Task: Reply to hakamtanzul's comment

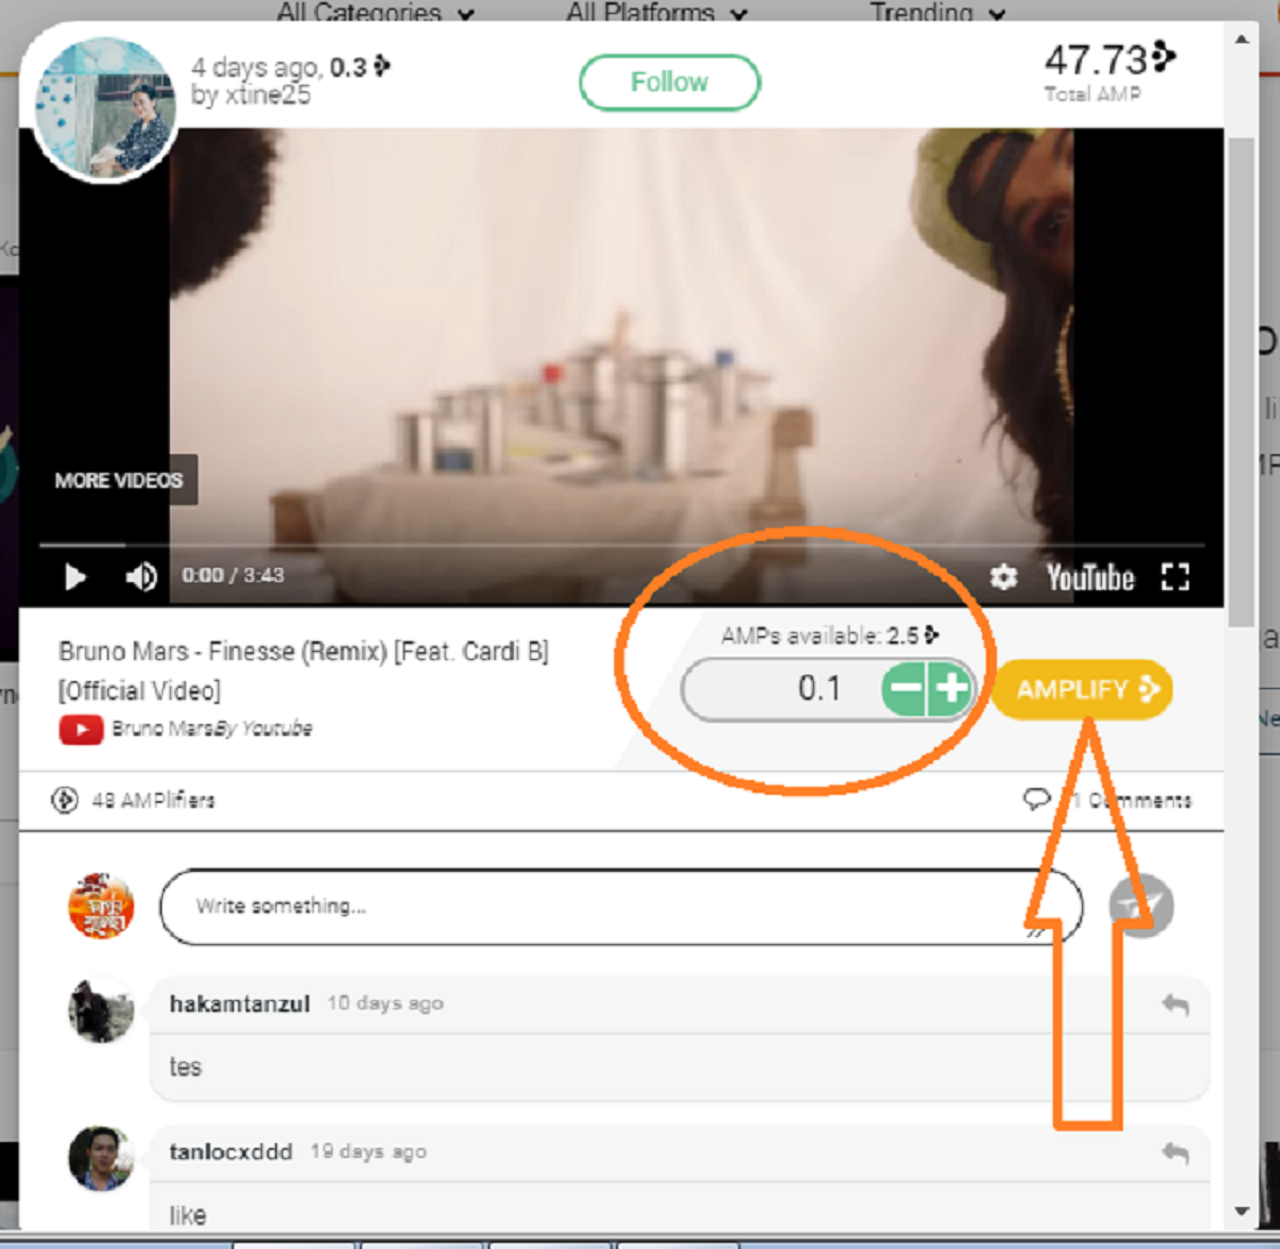Action: point(1176,1004)
